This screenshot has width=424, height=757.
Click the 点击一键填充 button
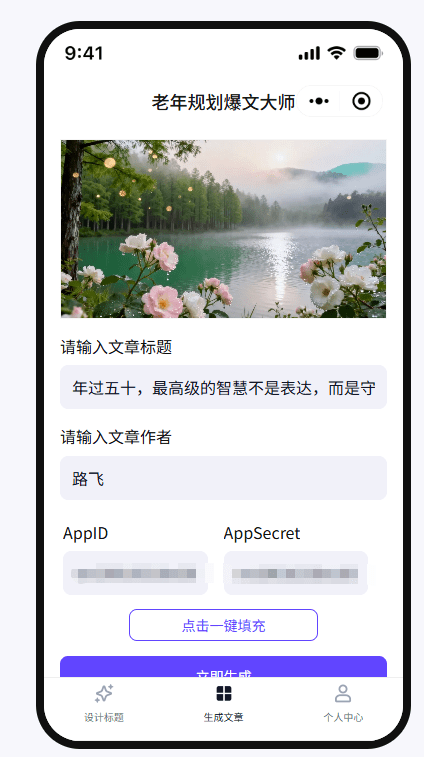pyautogui.click(x=223, y=625)
